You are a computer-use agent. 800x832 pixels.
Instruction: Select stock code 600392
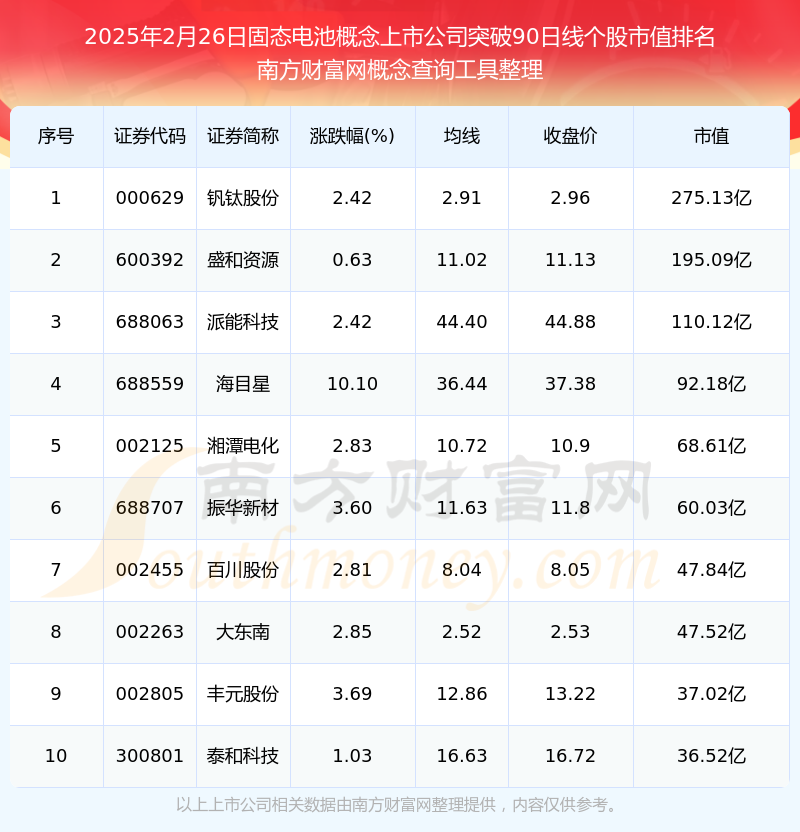coord(150,260)
